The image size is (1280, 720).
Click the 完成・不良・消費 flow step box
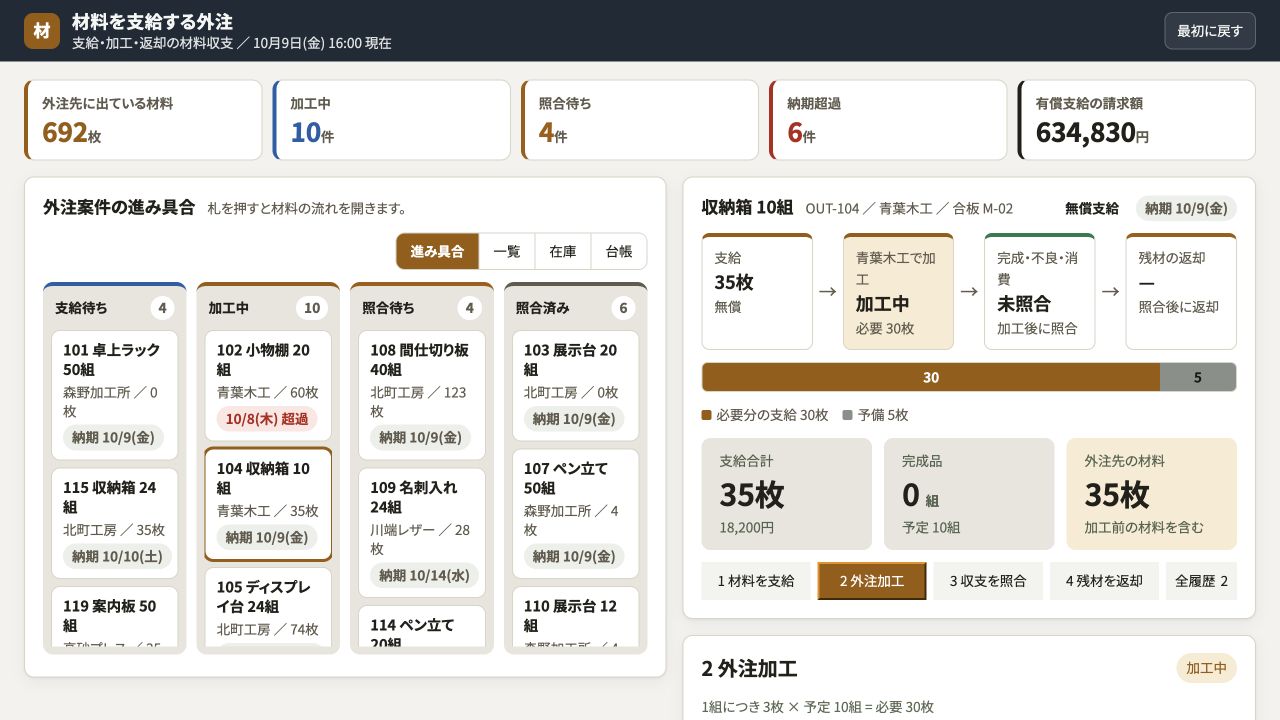pyautogui.click(x=1039, y=292)
